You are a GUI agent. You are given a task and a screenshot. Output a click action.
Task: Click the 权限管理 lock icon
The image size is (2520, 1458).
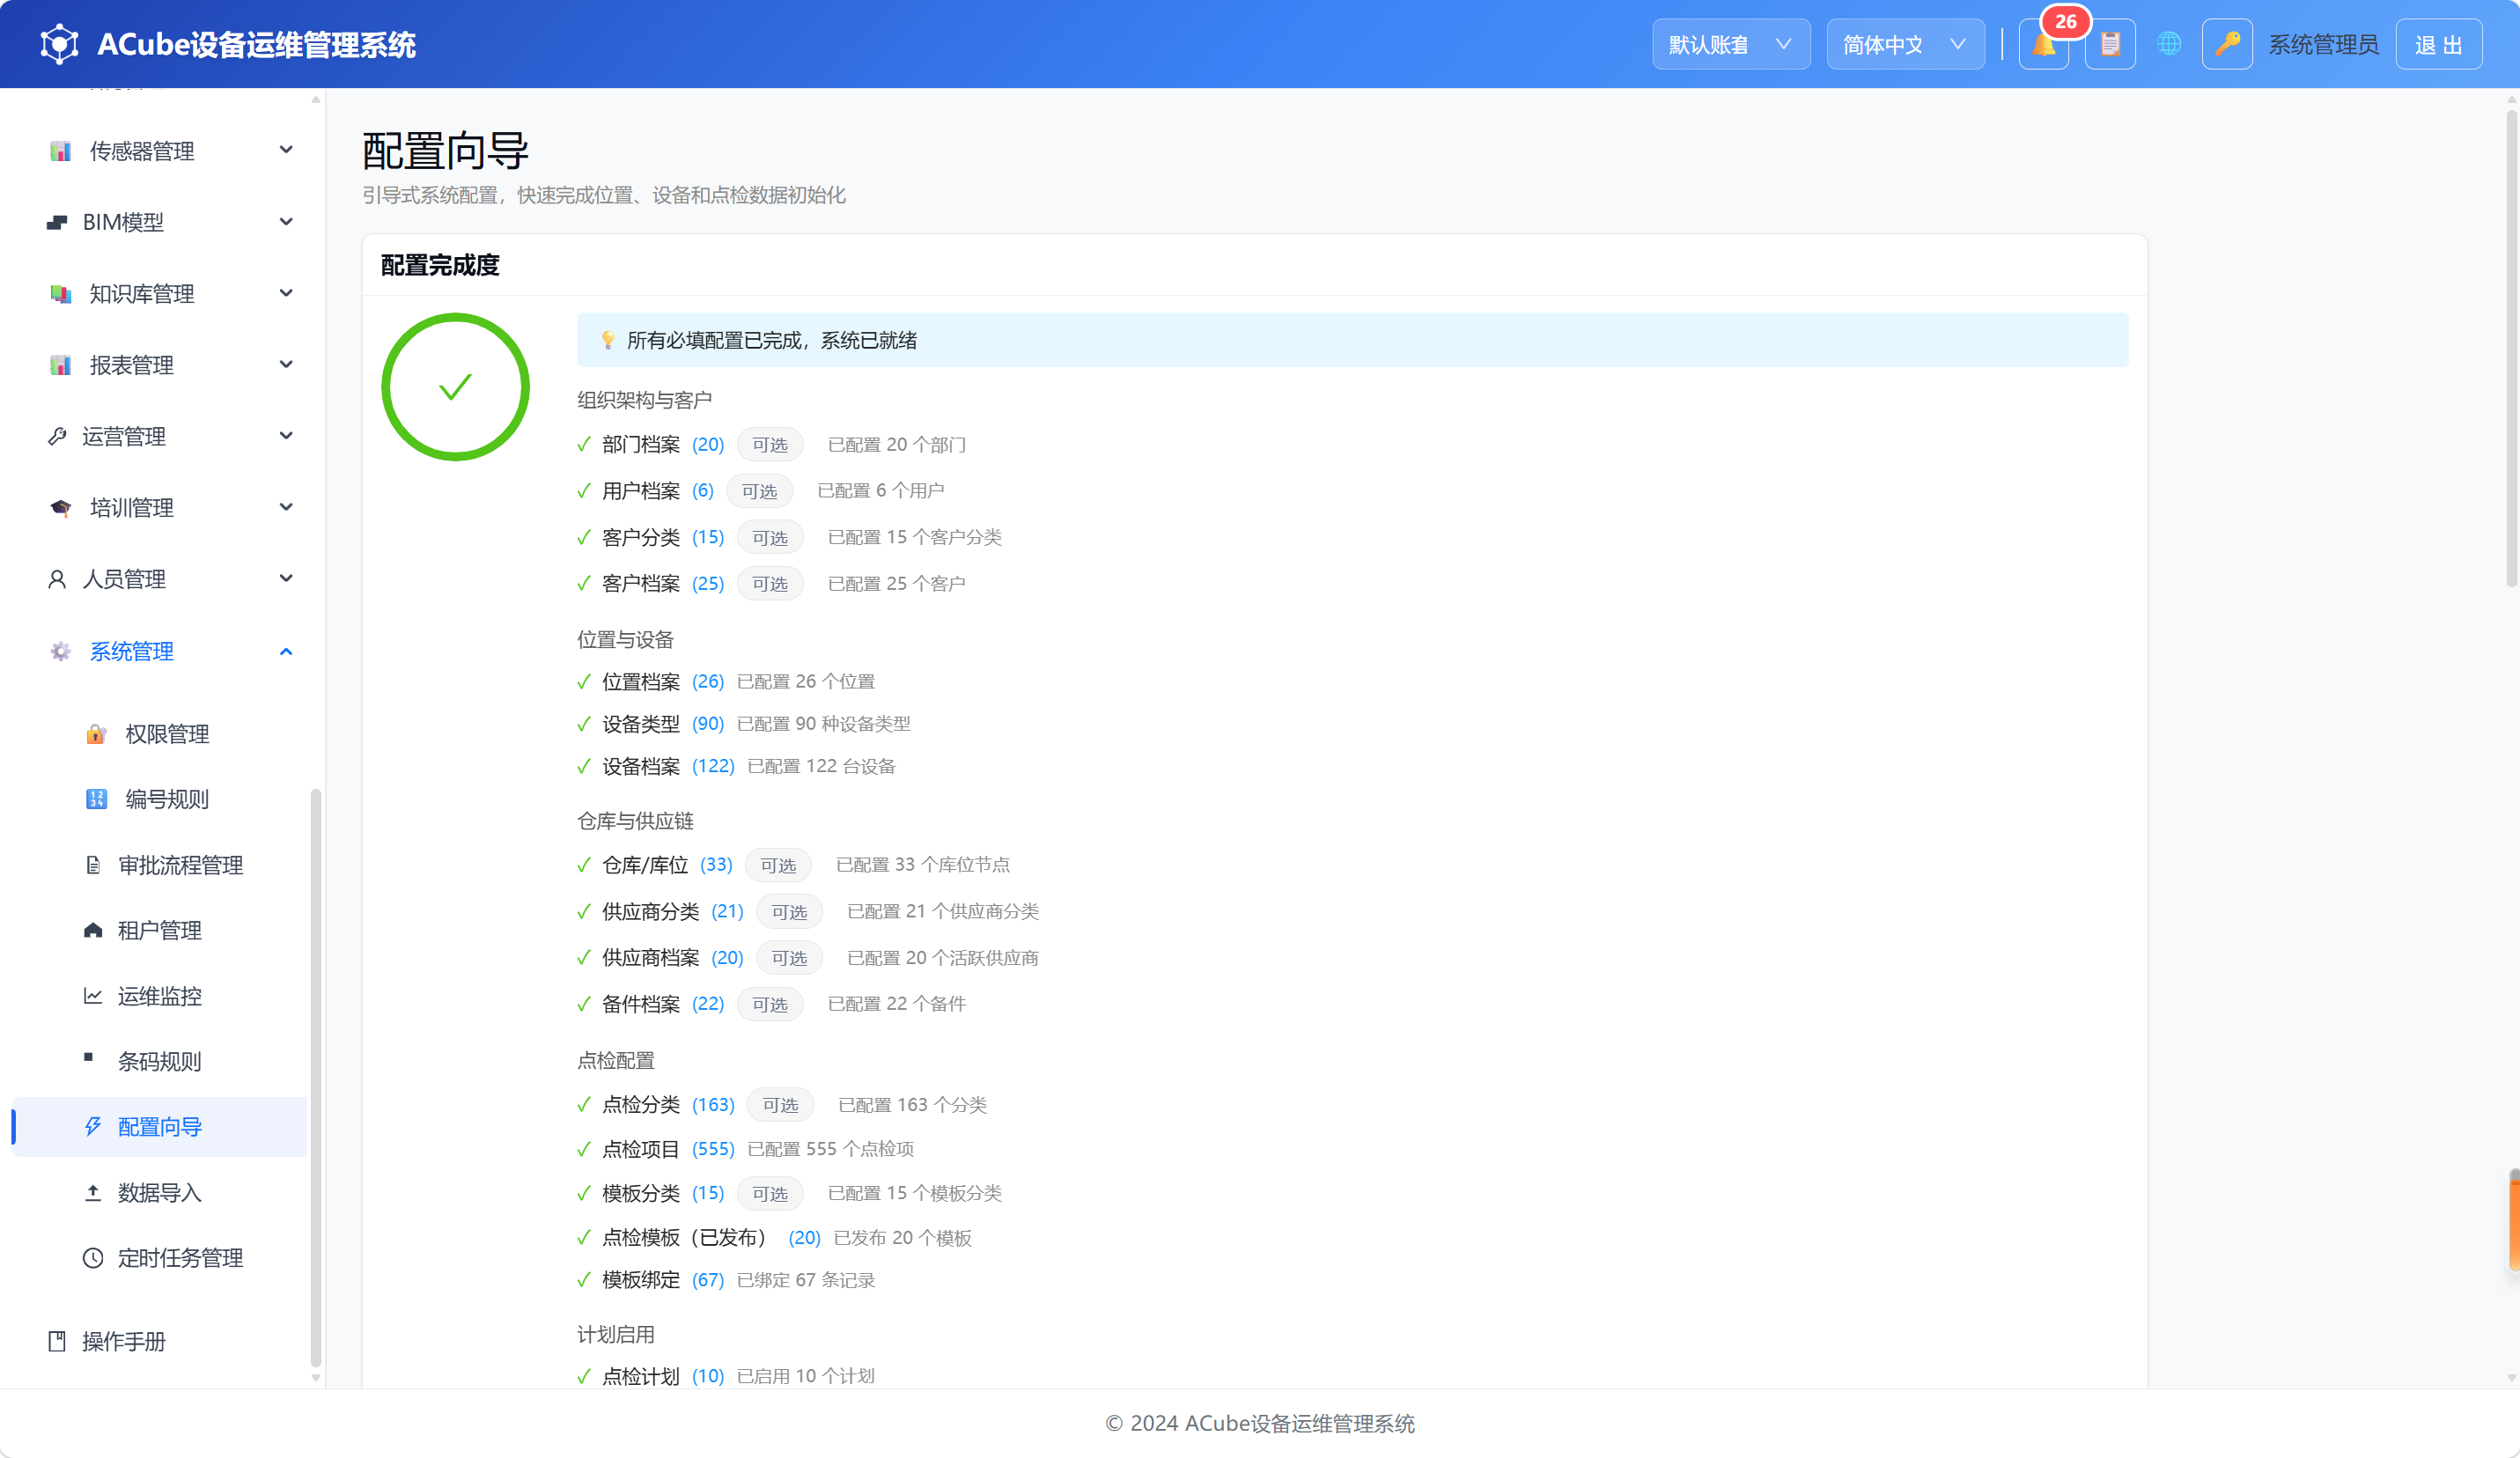point(96,734)
